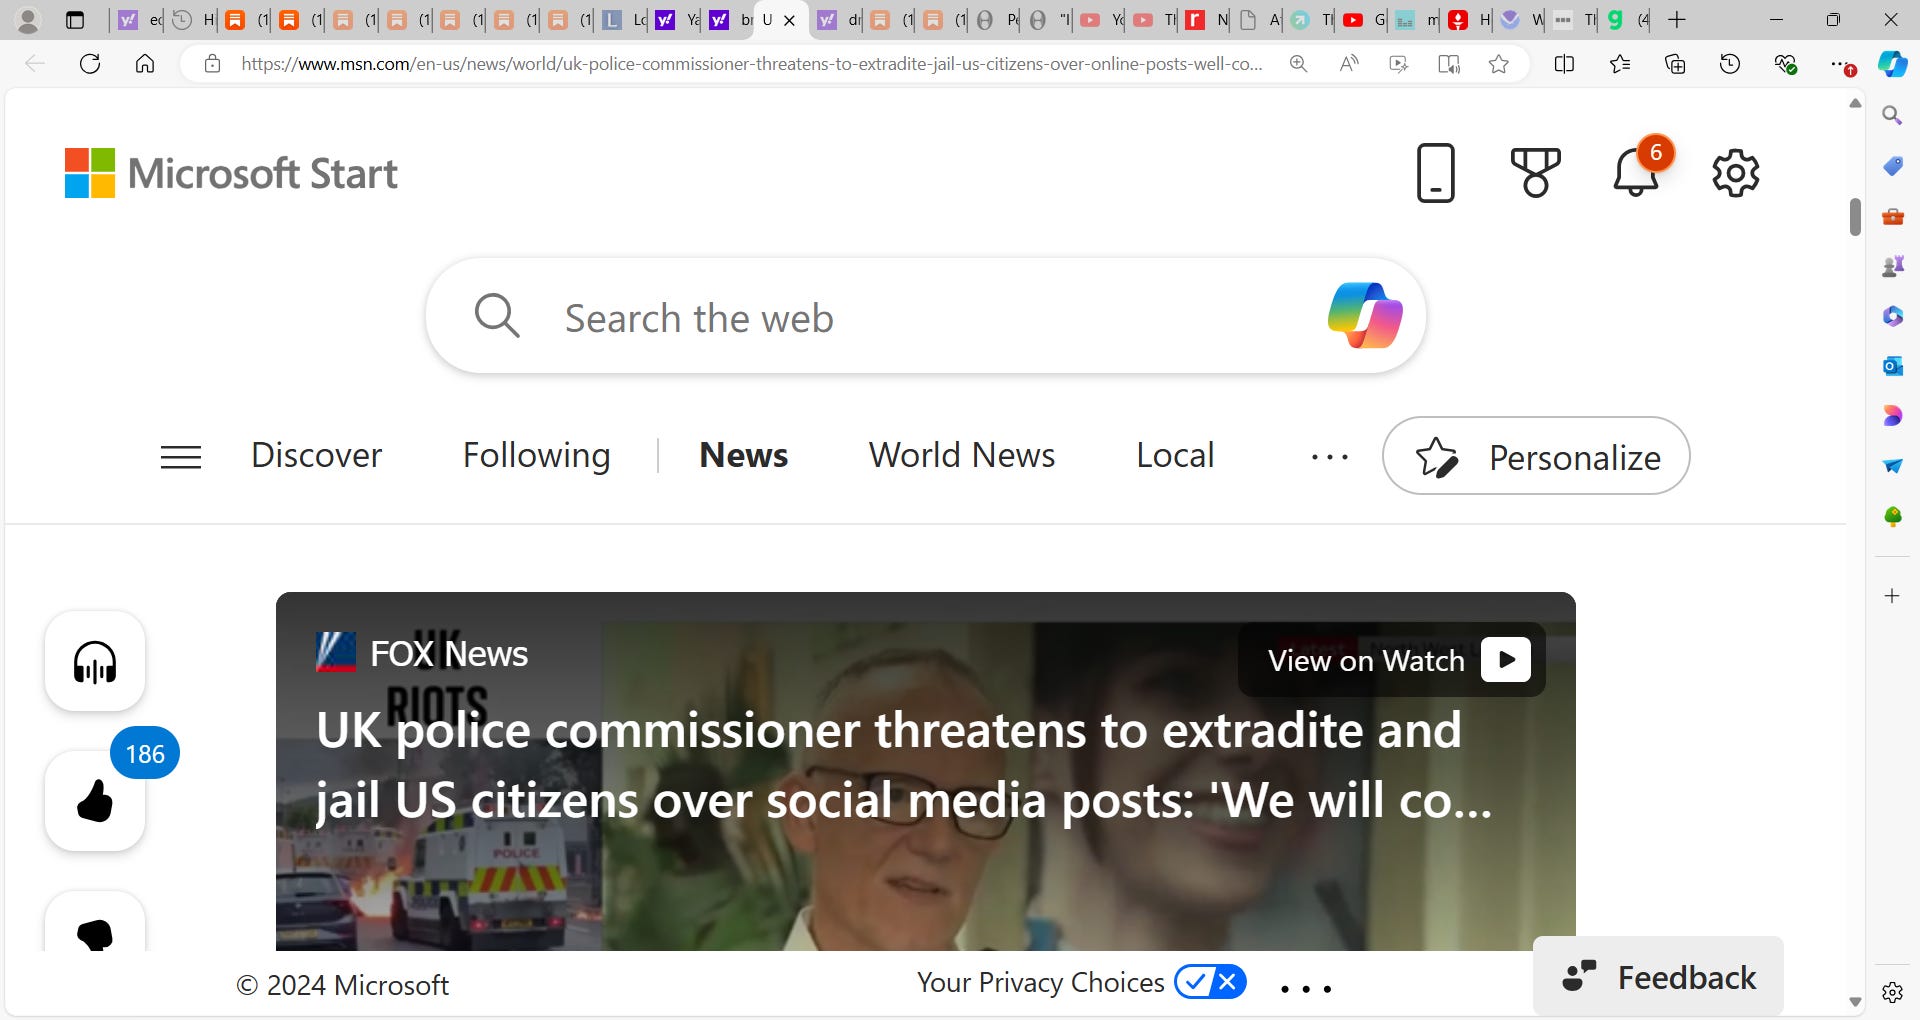Open Outlook in sidebar

[x=1892, y=366]
